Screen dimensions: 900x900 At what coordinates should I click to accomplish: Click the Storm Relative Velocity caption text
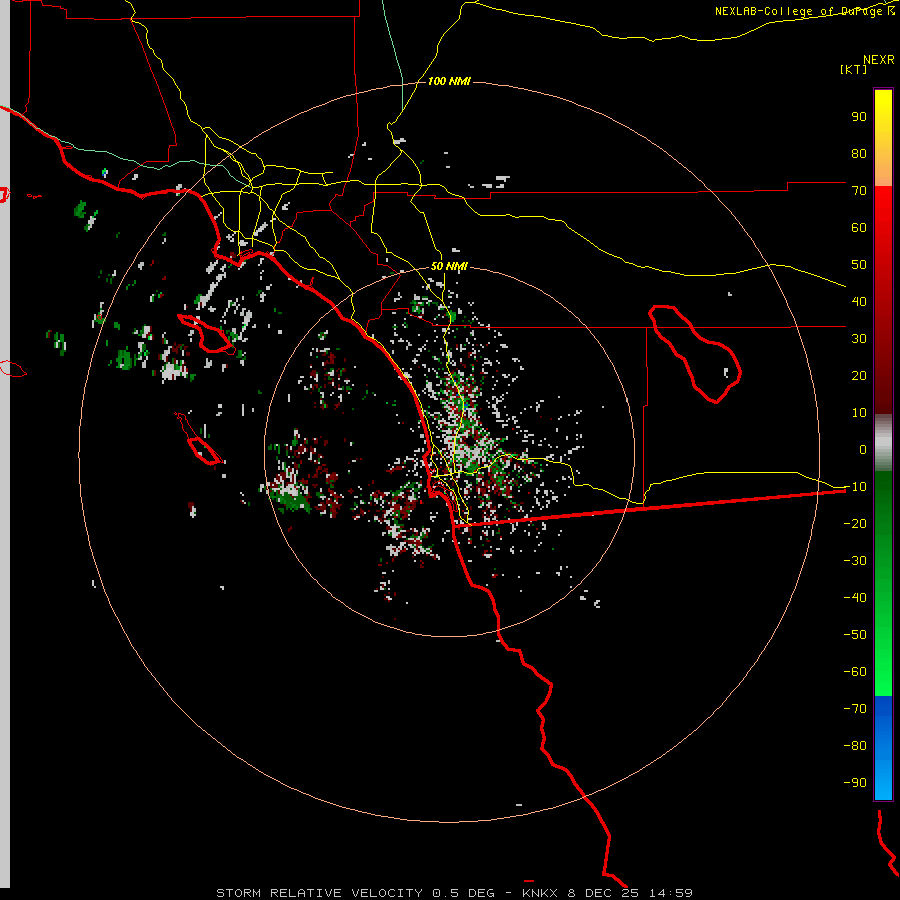click(x=454, y=893)
